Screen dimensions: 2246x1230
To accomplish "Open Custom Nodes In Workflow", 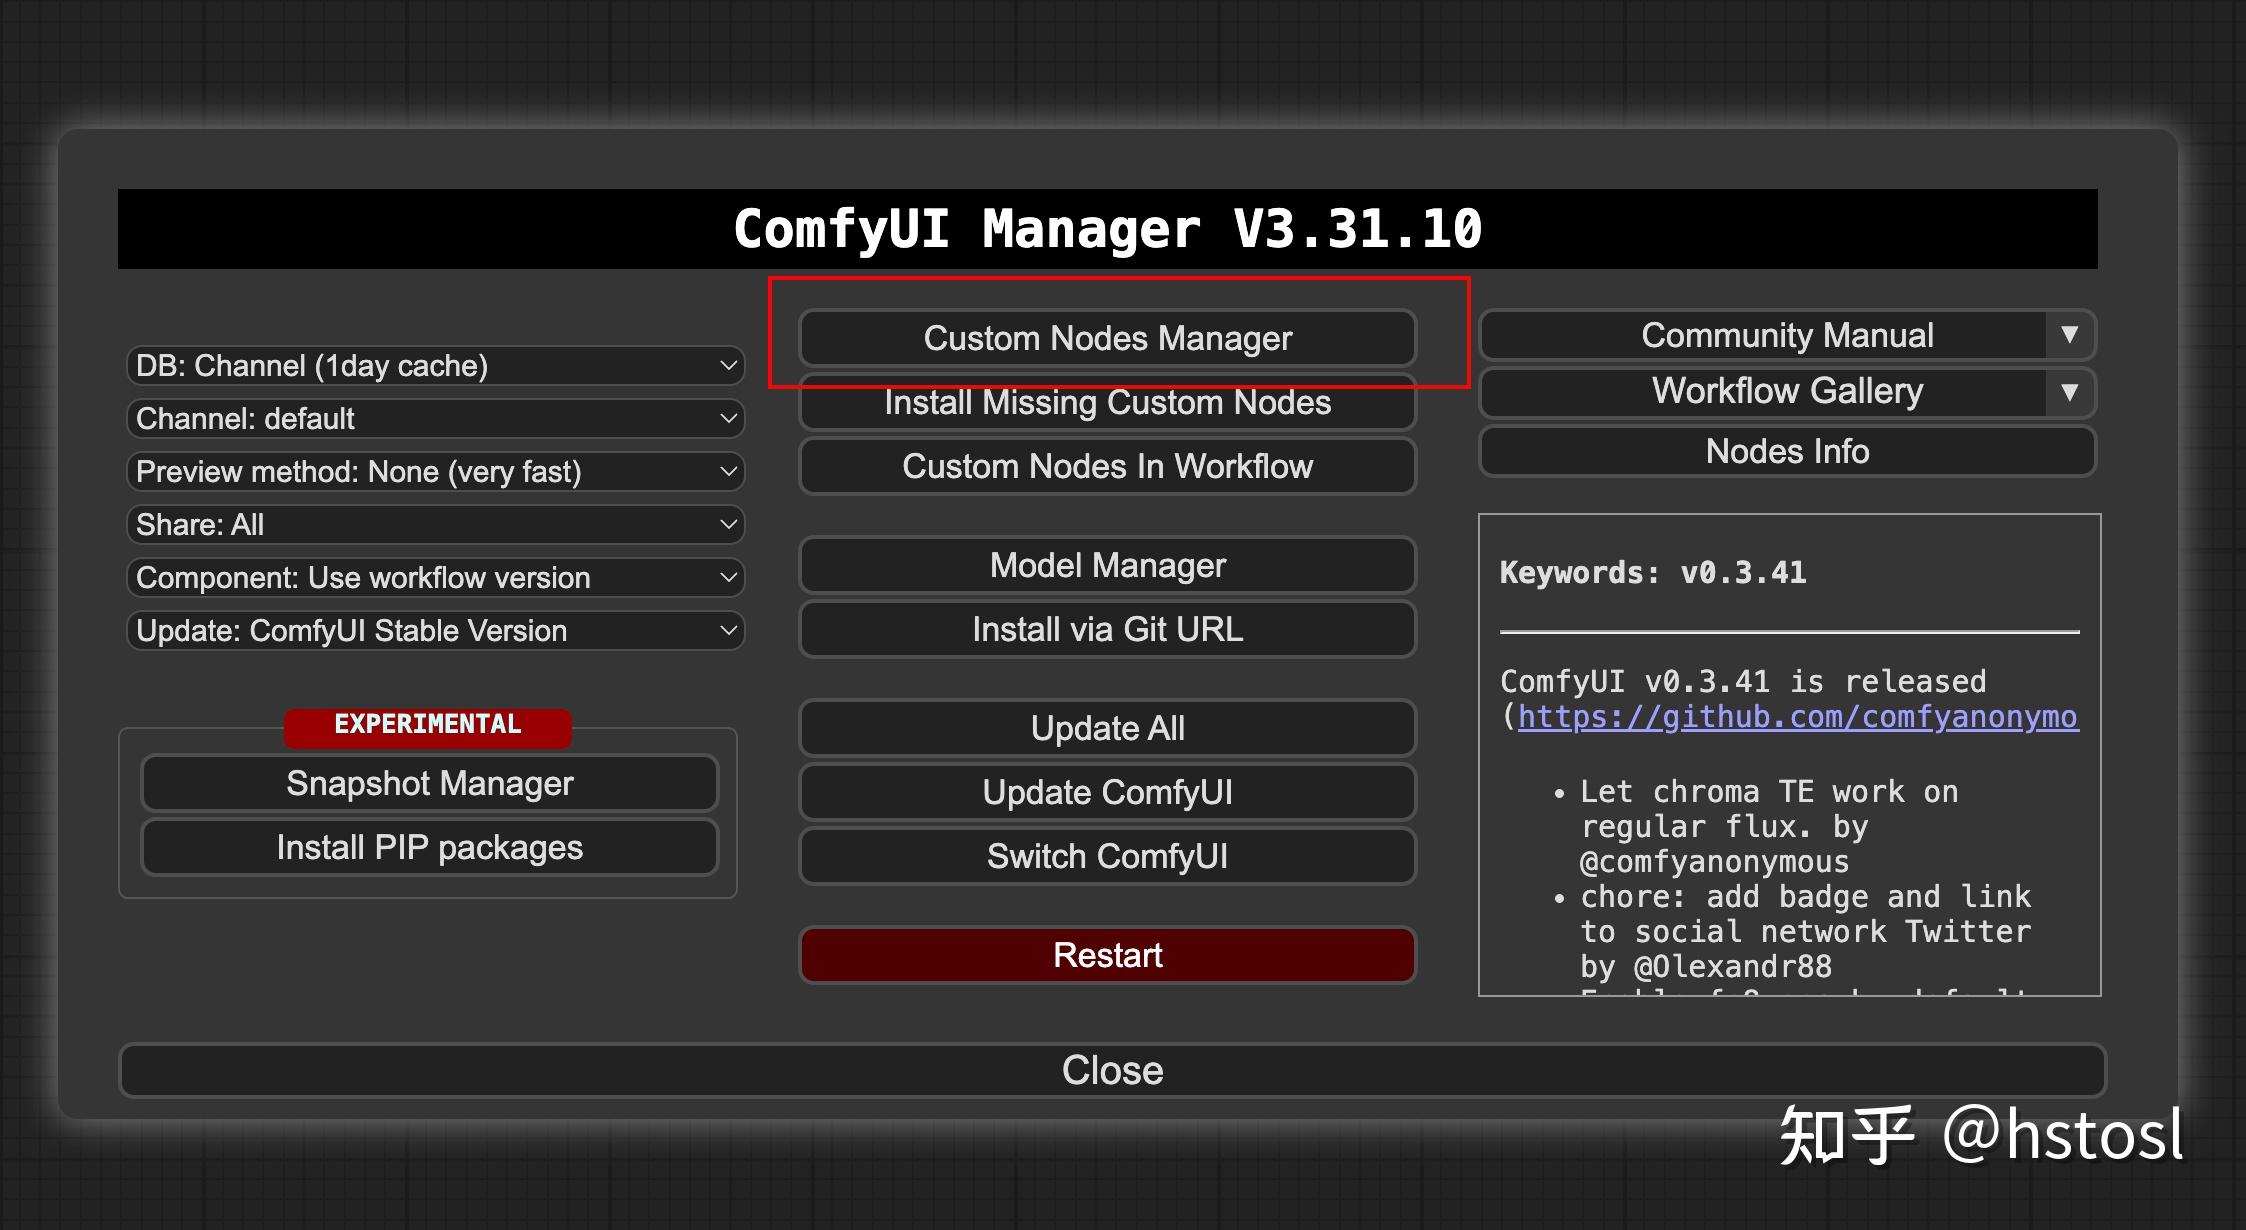I will pyautogui.click(x=1107, y=466).
